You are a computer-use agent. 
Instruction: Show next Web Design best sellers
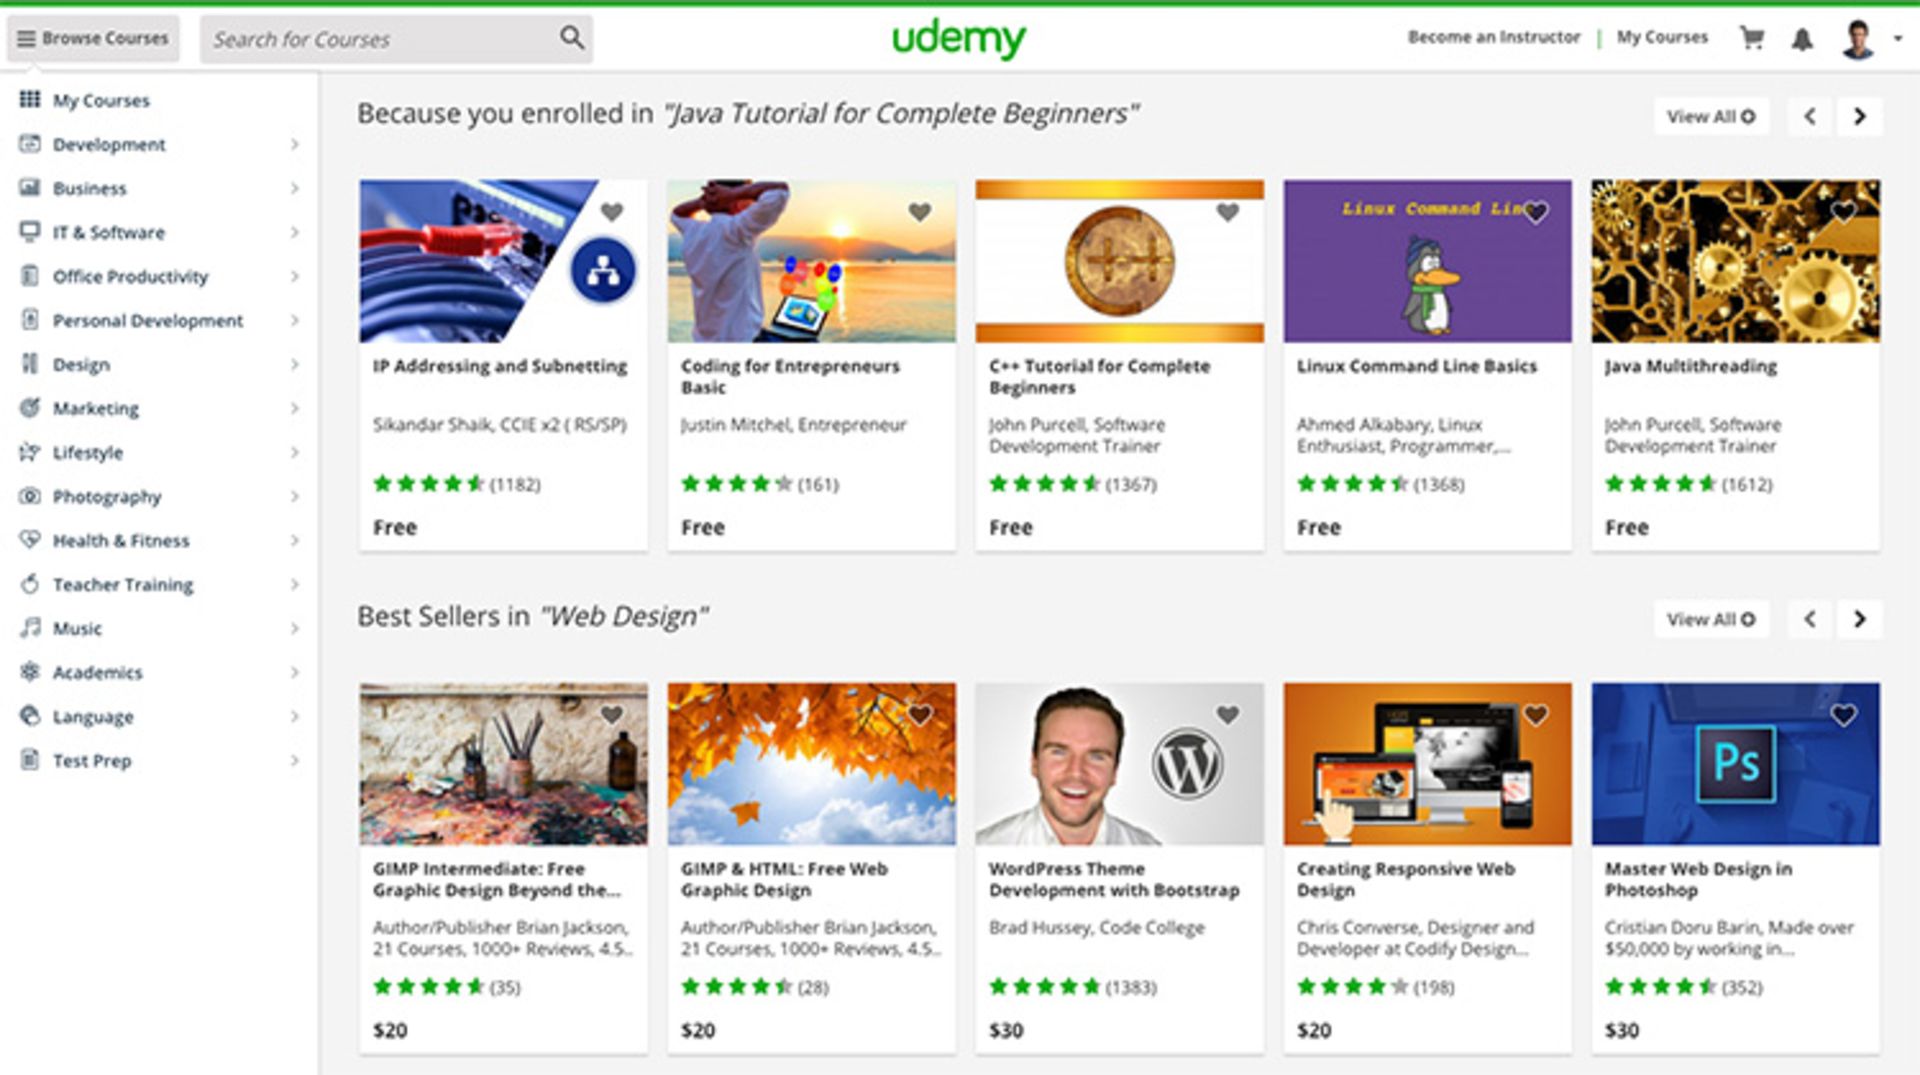(x=1859, y=619)
